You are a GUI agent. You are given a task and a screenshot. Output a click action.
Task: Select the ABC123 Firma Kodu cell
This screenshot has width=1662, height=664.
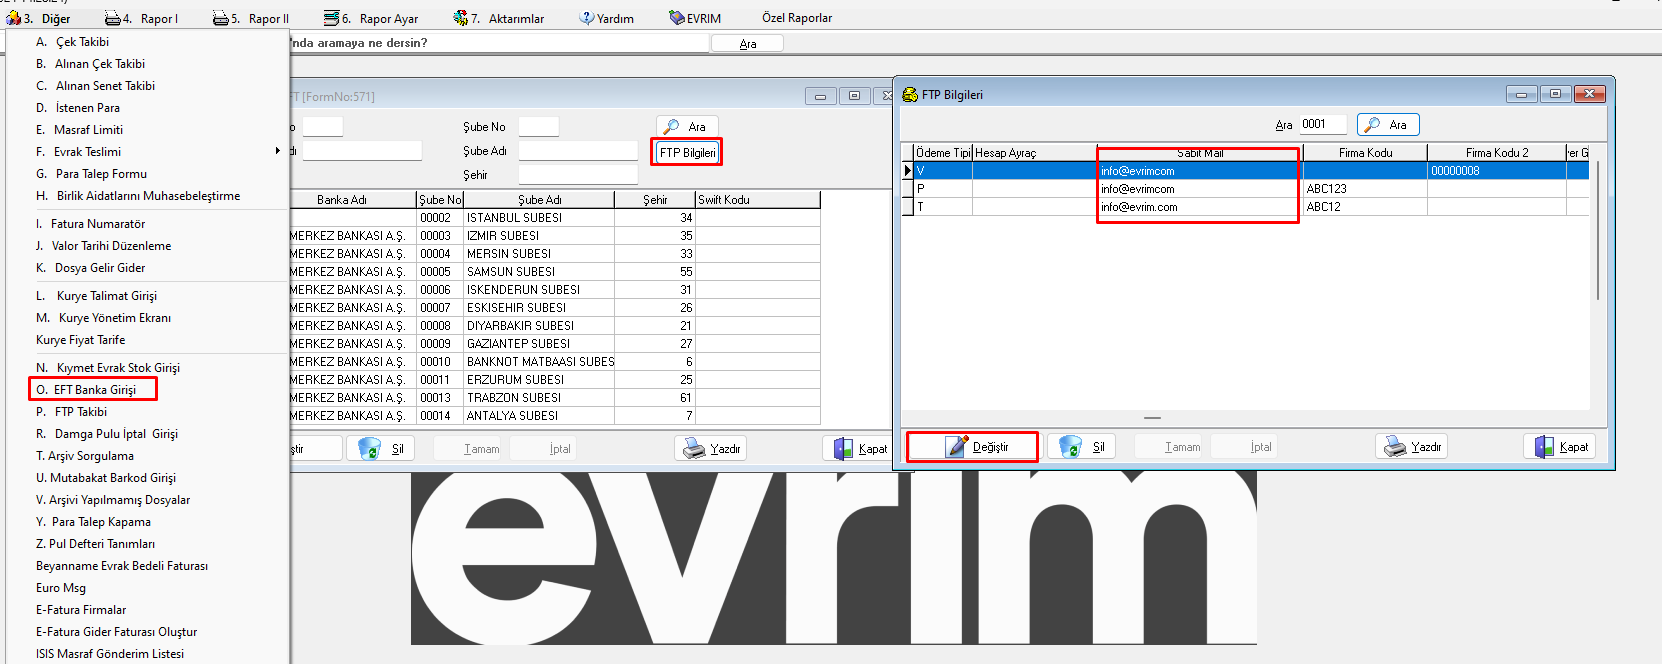point(1365,189)
